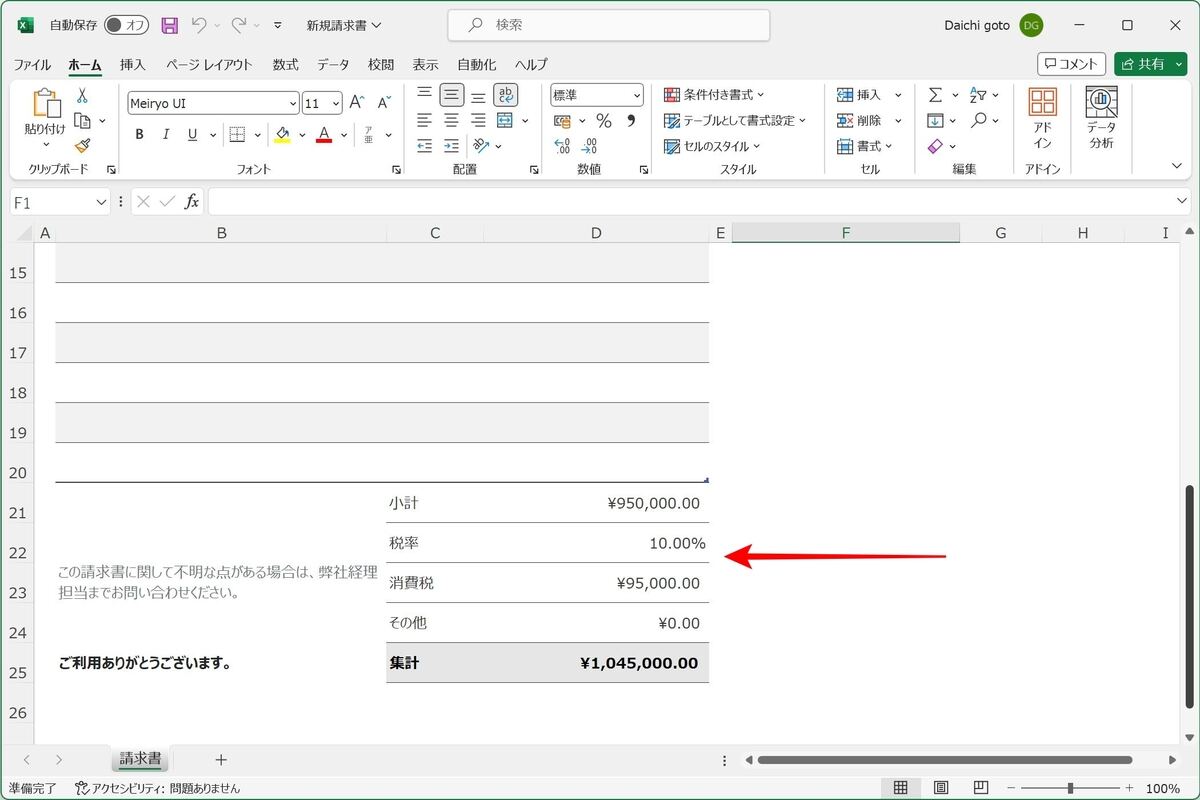
Task: Cut selection with scissors icon
Action: point(82,95)
